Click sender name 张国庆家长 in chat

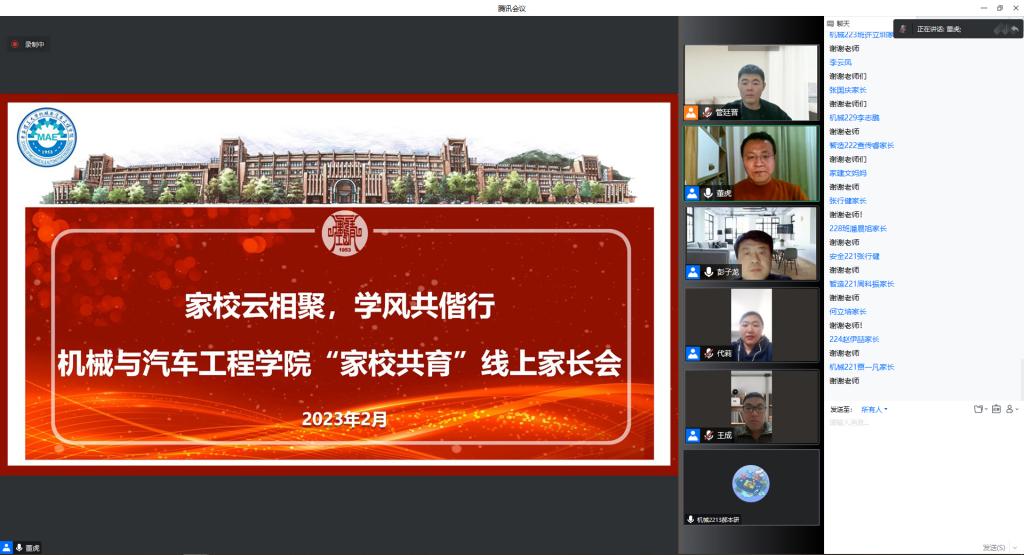[848, 90]
